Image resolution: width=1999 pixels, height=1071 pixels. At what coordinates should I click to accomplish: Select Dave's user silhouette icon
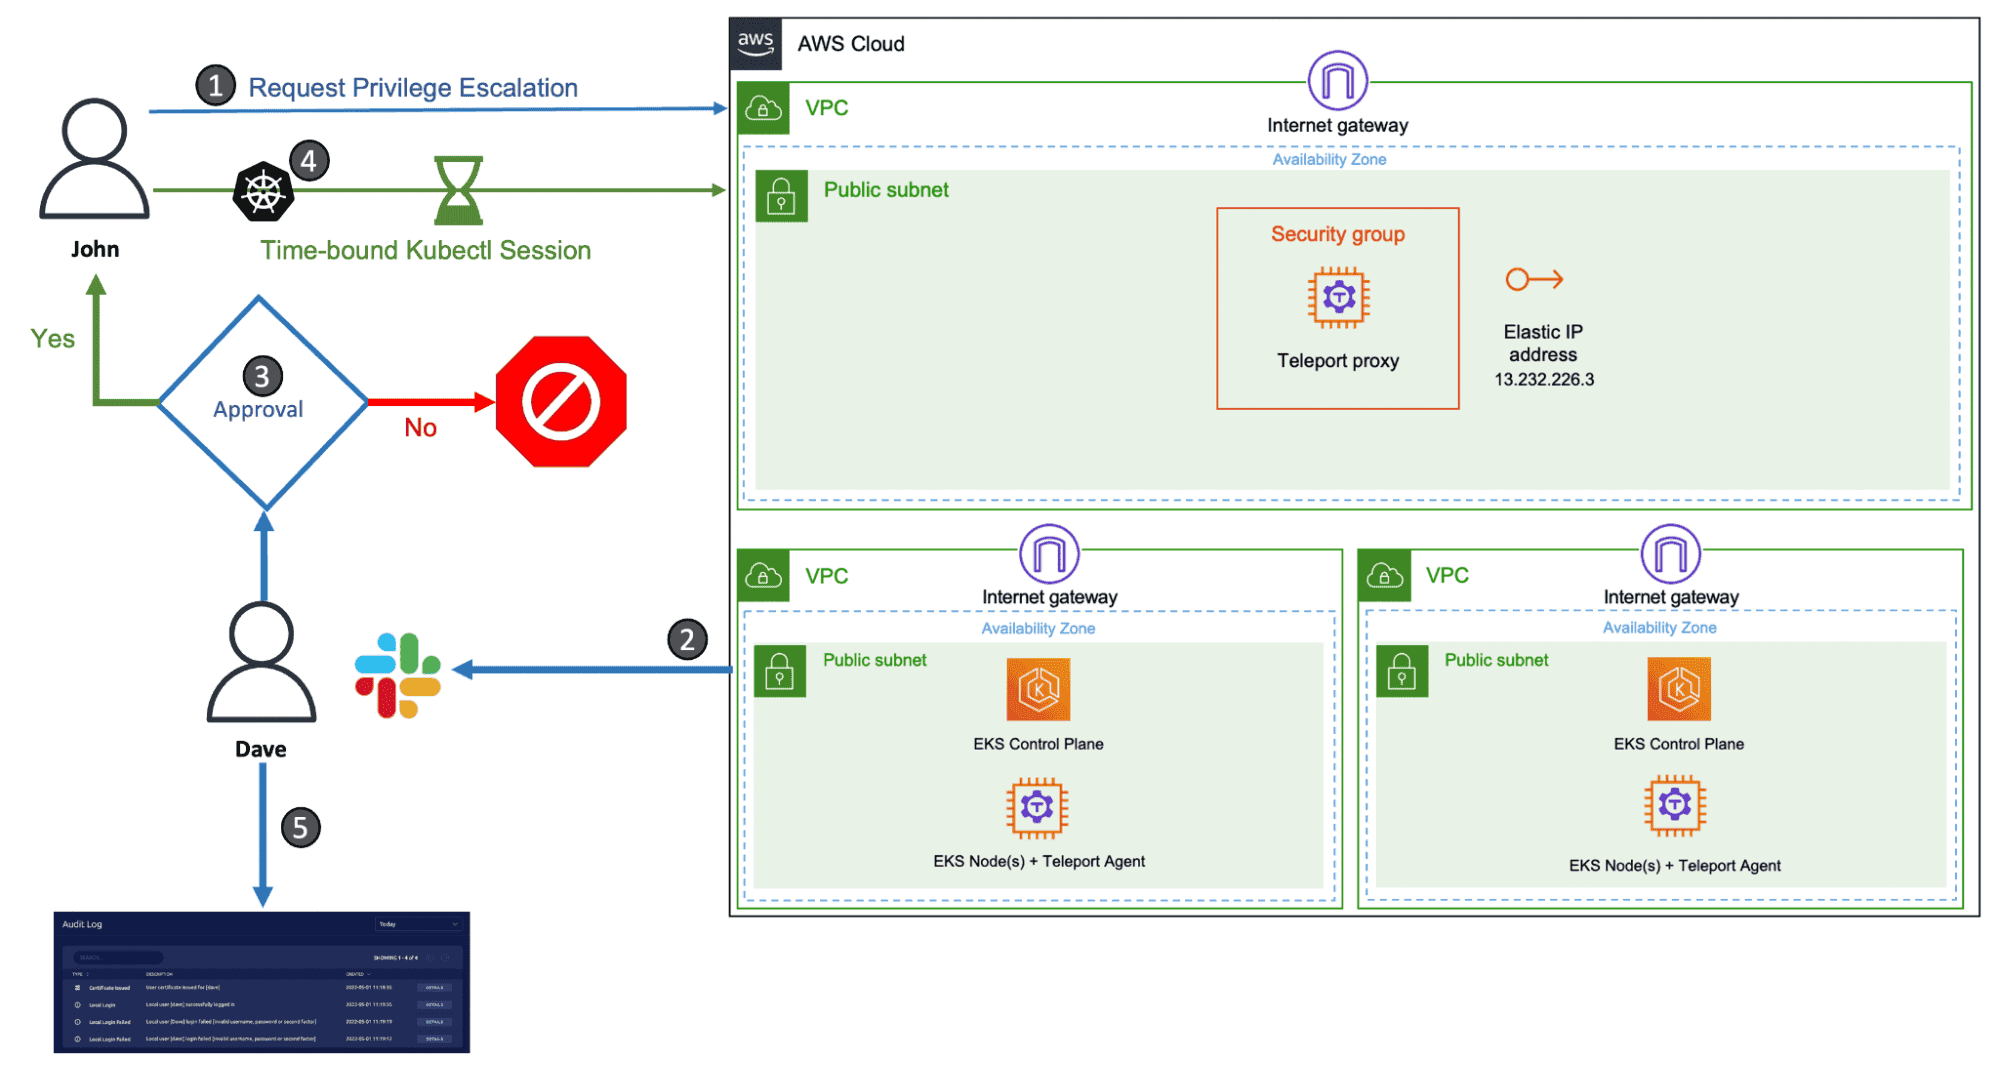(261, 663)
